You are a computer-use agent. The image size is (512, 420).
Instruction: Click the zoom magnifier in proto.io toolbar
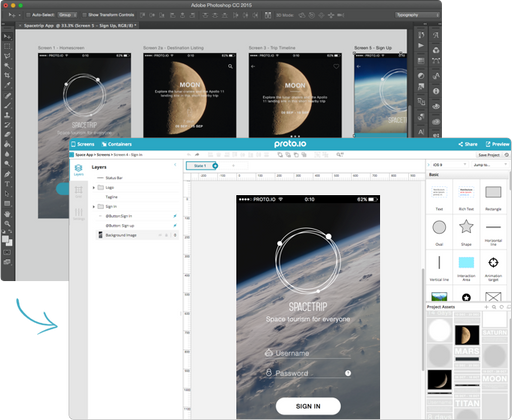coord(340,155)
